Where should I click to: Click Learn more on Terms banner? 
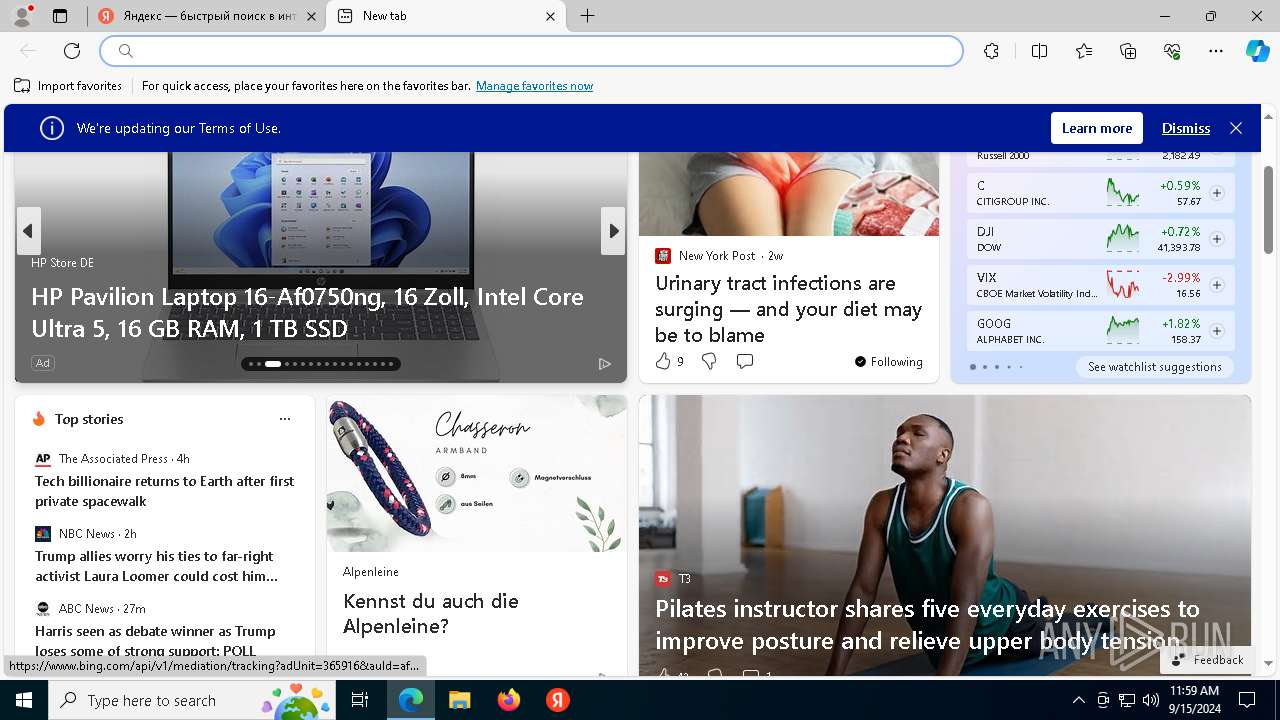click(x=1097, y=128)
